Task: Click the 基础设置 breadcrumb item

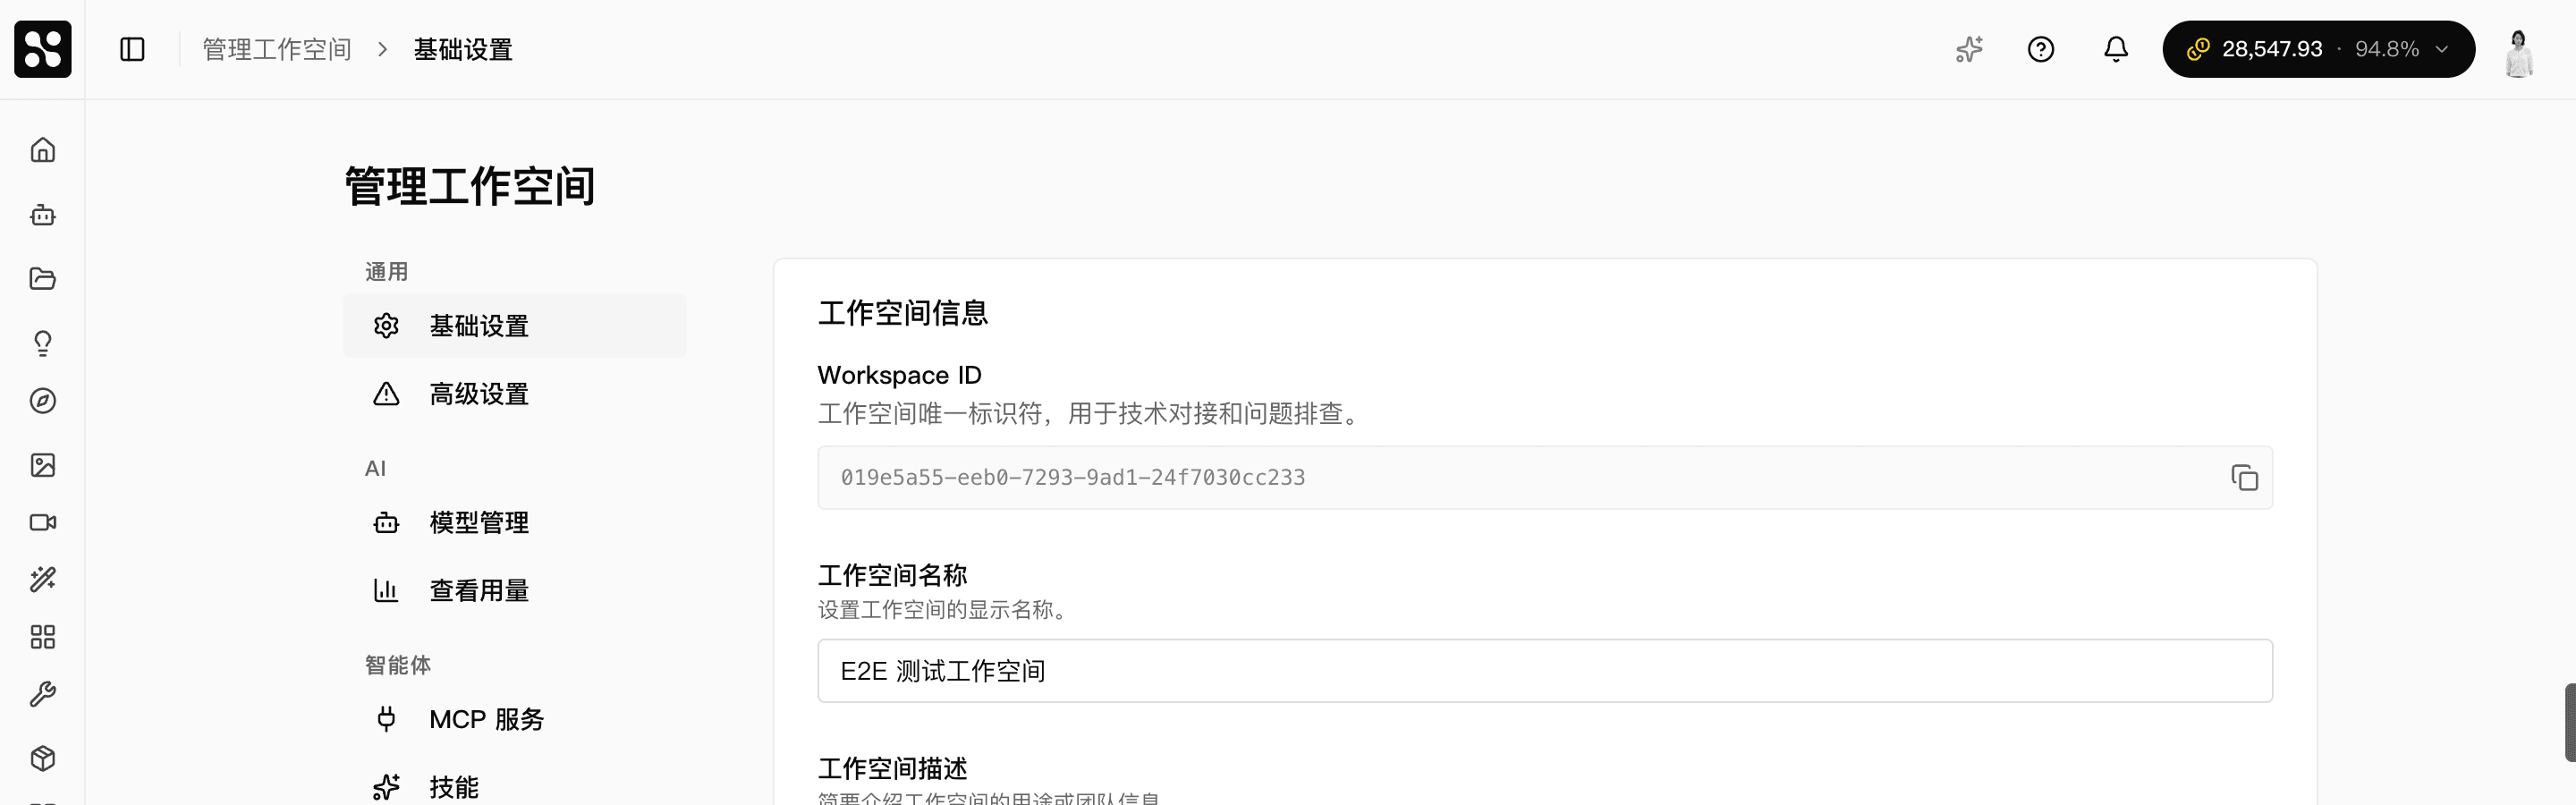Action: click(x=463, y=49)
